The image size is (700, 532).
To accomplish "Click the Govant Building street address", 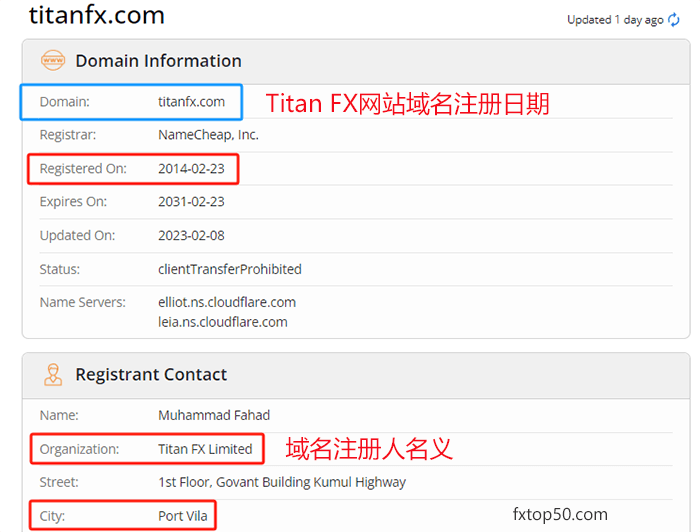I will tap(282, 482).
